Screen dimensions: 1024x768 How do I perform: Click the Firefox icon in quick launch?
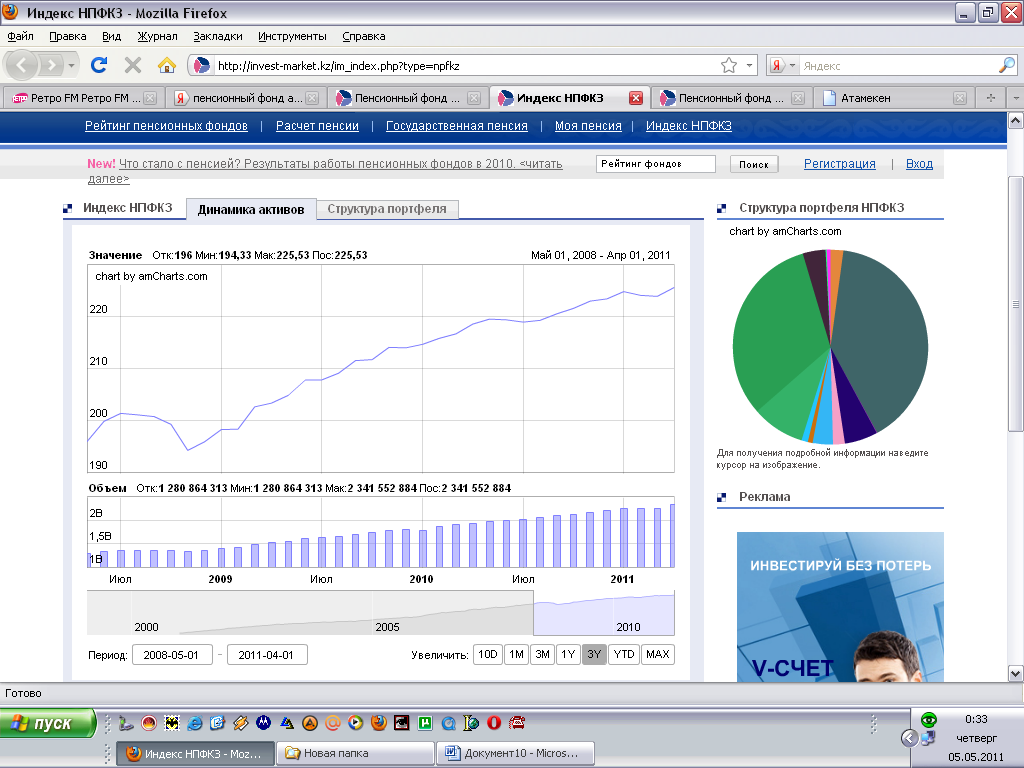coord(378,722)
